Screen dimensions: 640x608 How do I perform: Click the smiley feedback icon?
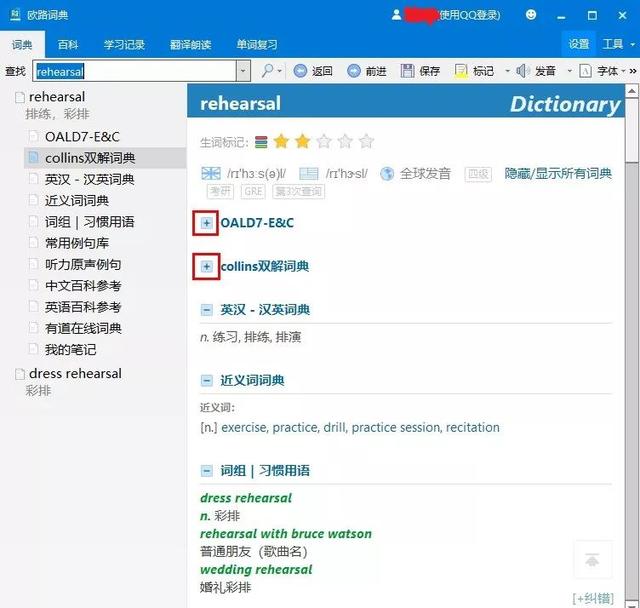click(x=531, y=15)
